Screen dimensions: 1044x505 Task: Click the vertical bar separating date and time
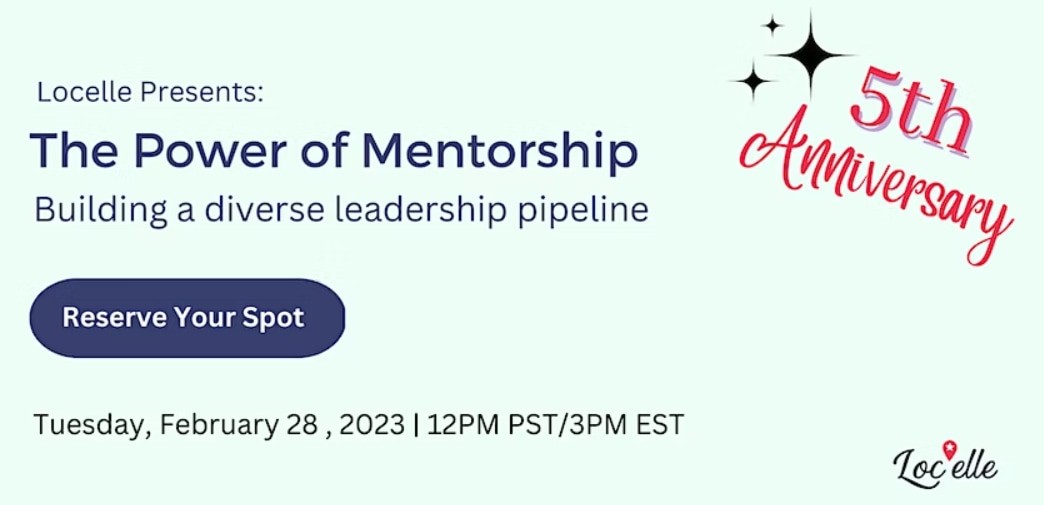[x=416, y=425]
